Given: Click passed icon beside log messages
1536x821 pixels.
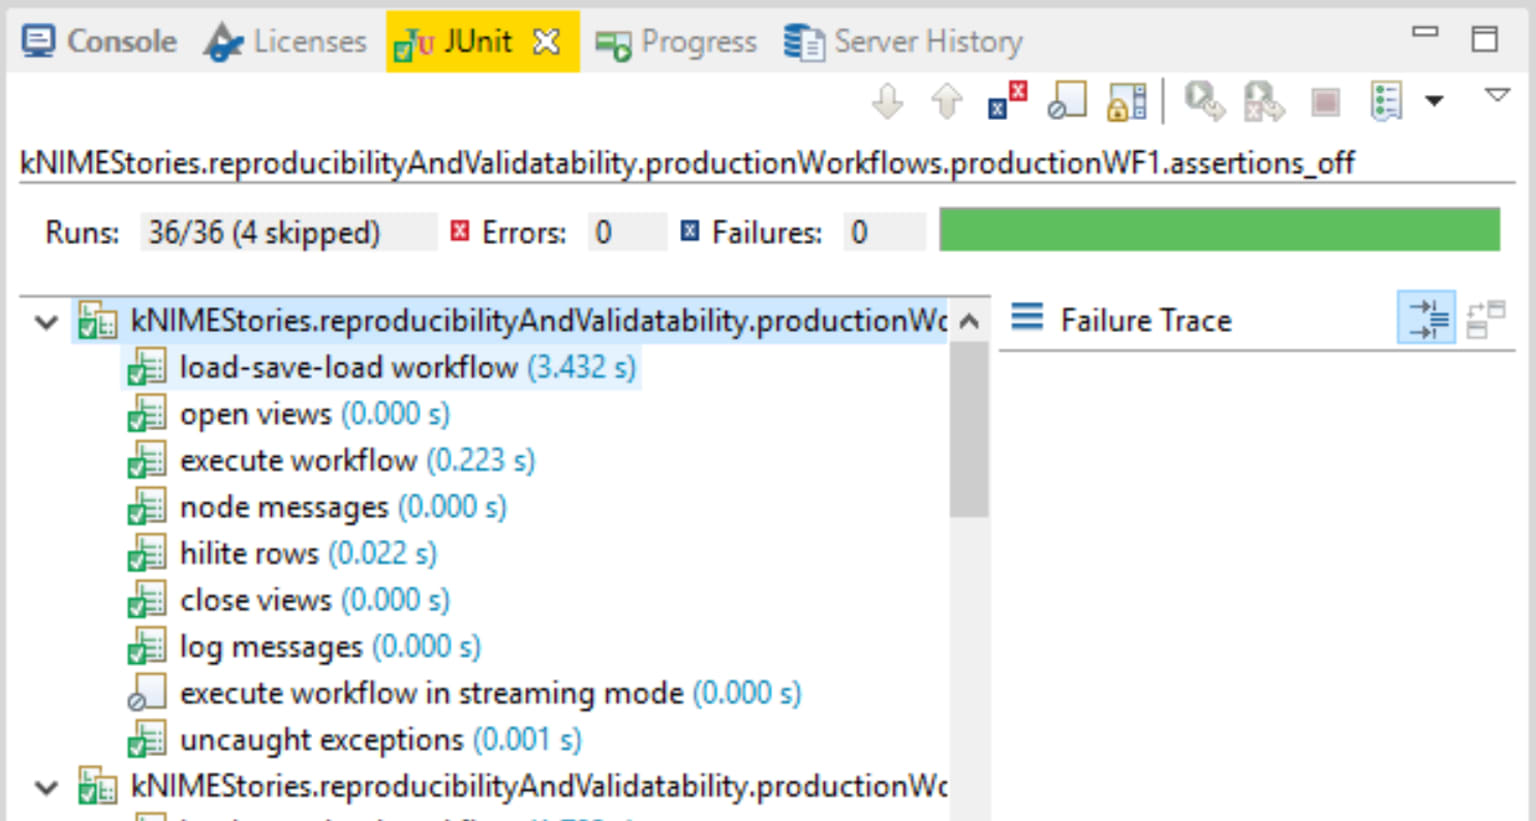Looking at the screenshot, I should 147,647.
